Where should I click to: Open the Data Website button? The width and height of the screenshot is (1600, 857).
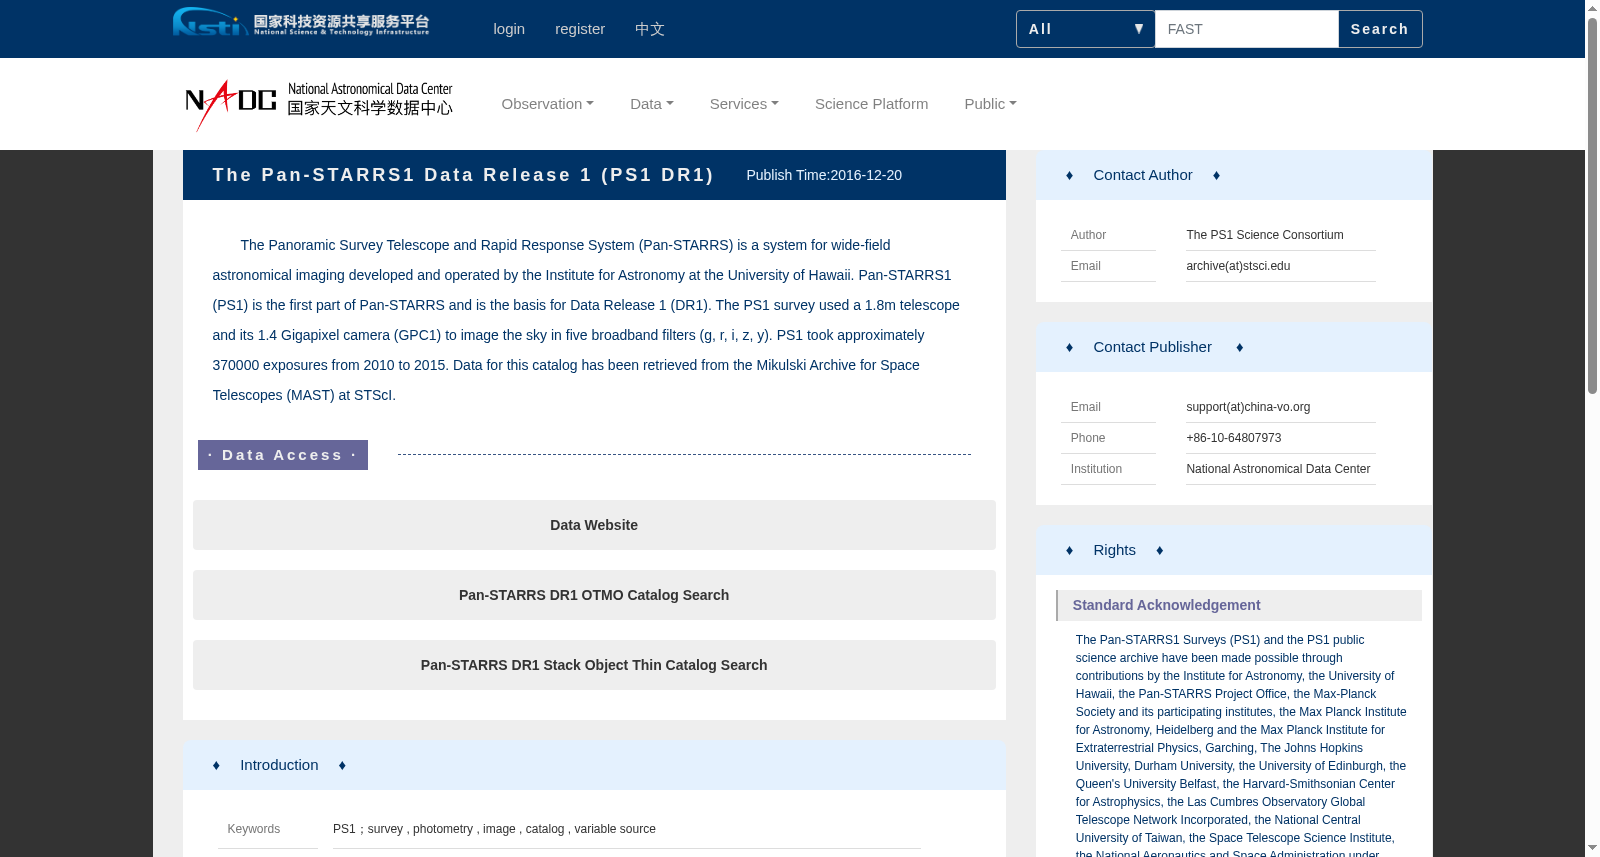point(594,525)
